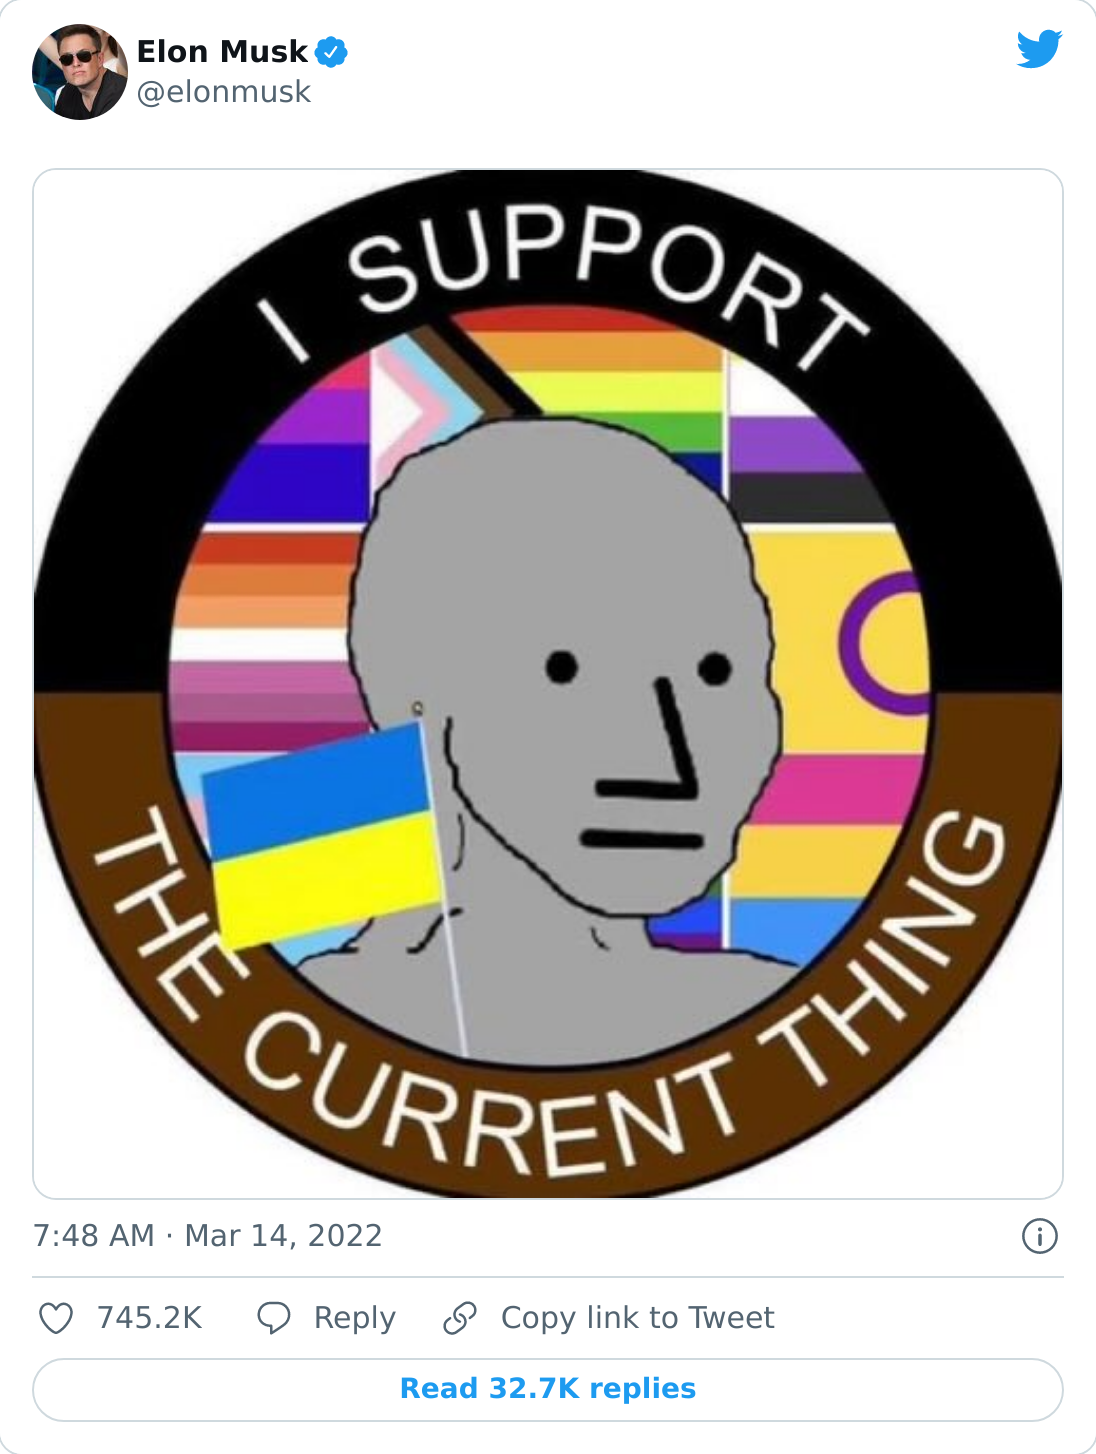Click the chain link icon
The image size is (1096, 1454).
460,1318
